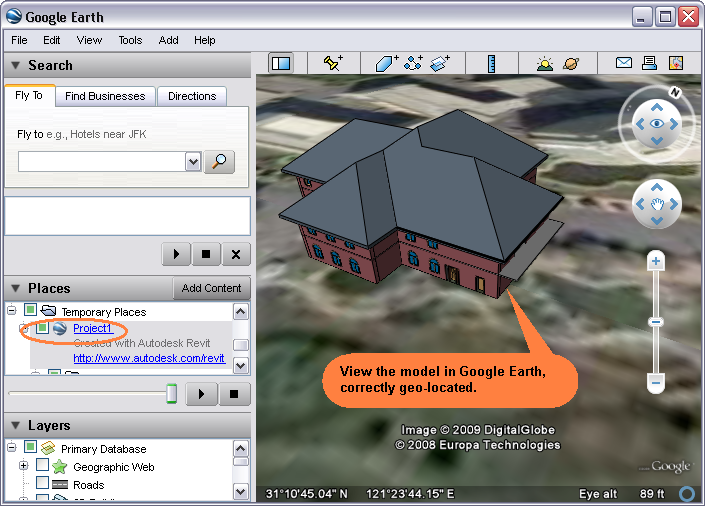Add a polygon from toolbar
This screenshot has width=705, height=506.
coord(387,63)
